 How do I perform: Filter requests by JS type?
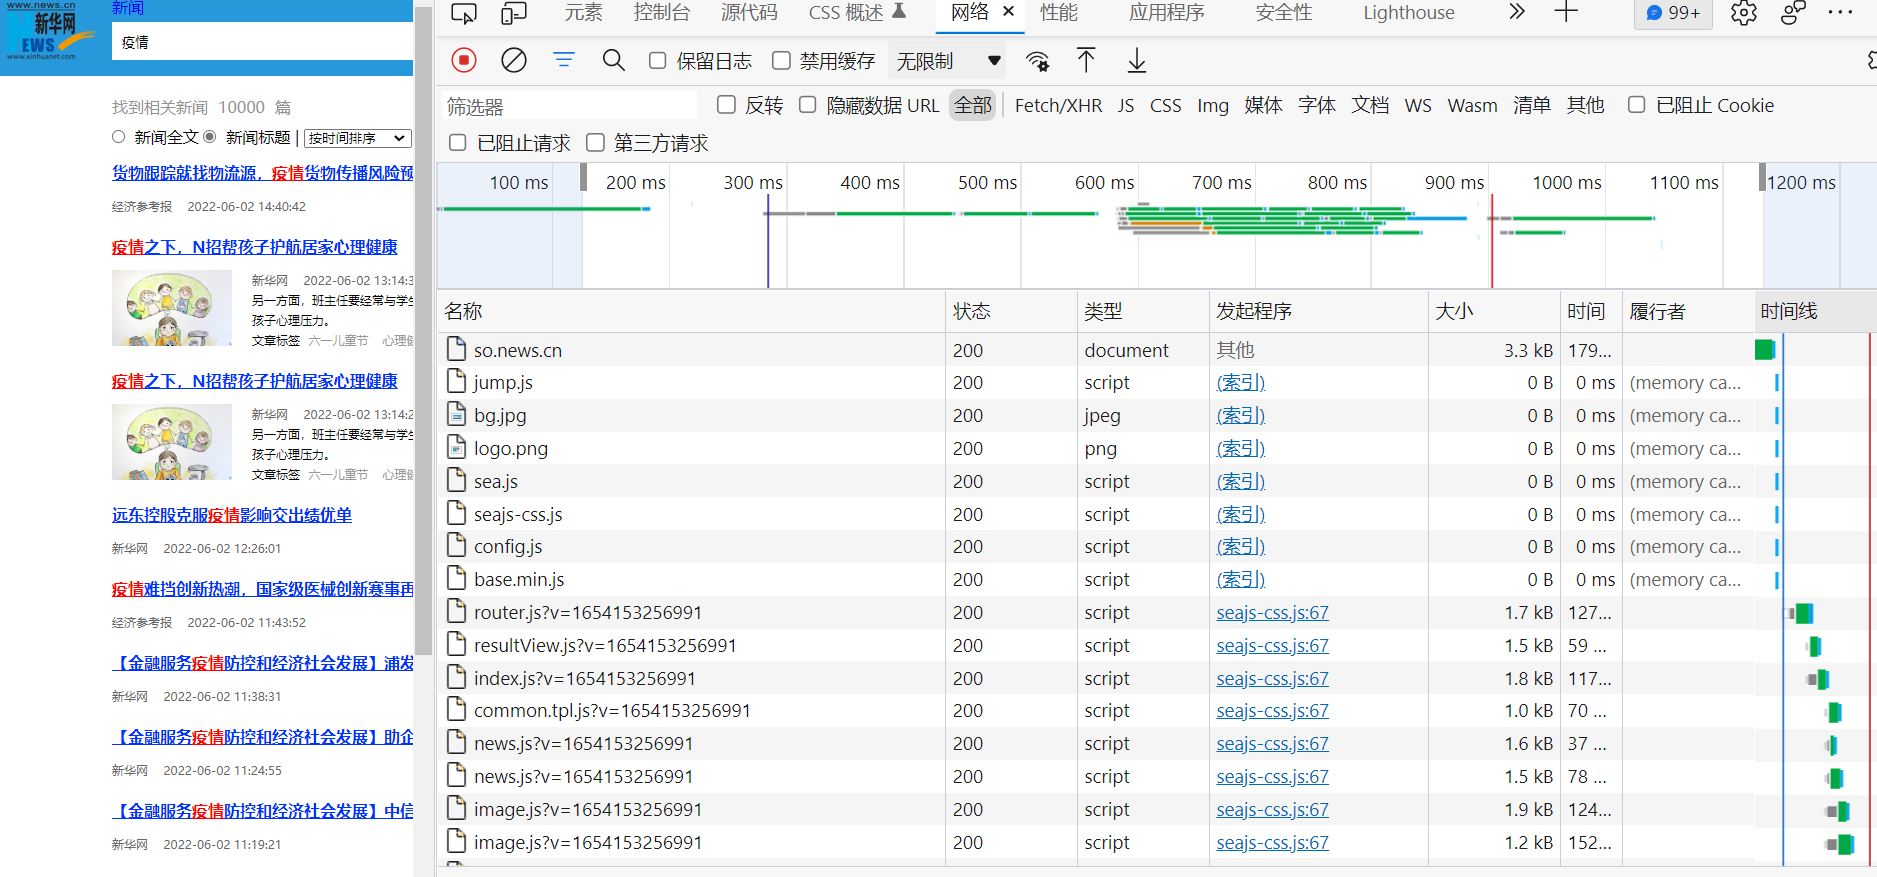click(x=1126, y=105)
